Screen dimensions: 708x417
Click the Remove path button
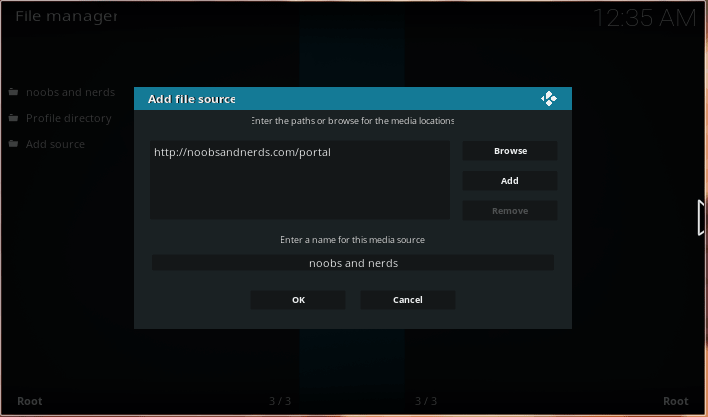[x=510, y=211]
